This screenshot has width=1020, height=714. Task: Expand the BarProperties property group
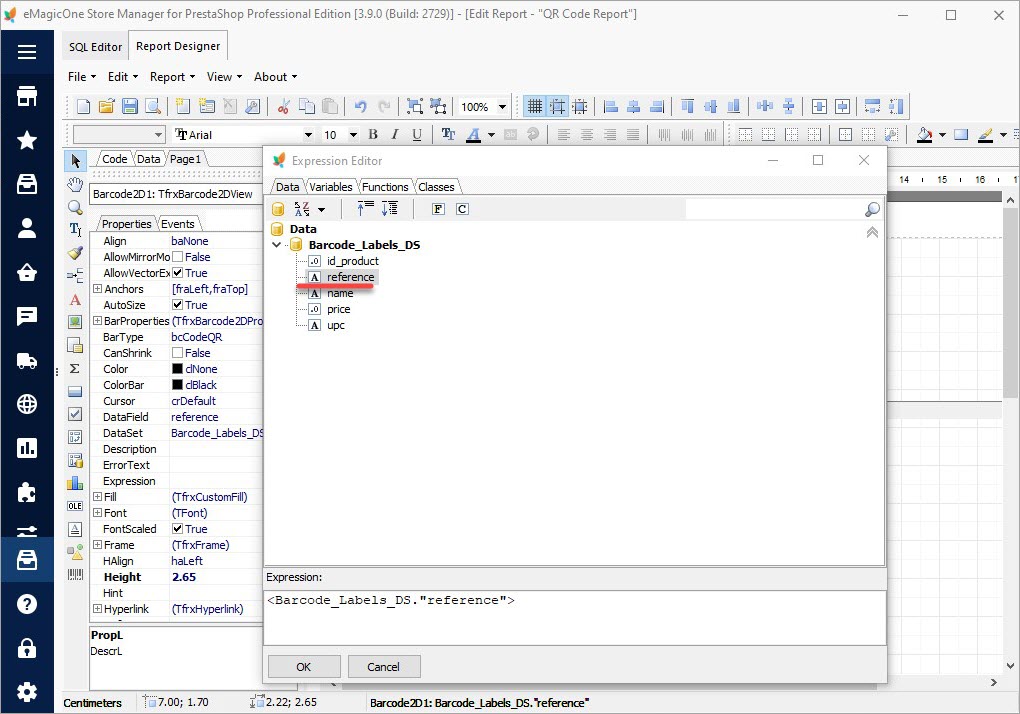pos(98,321)
